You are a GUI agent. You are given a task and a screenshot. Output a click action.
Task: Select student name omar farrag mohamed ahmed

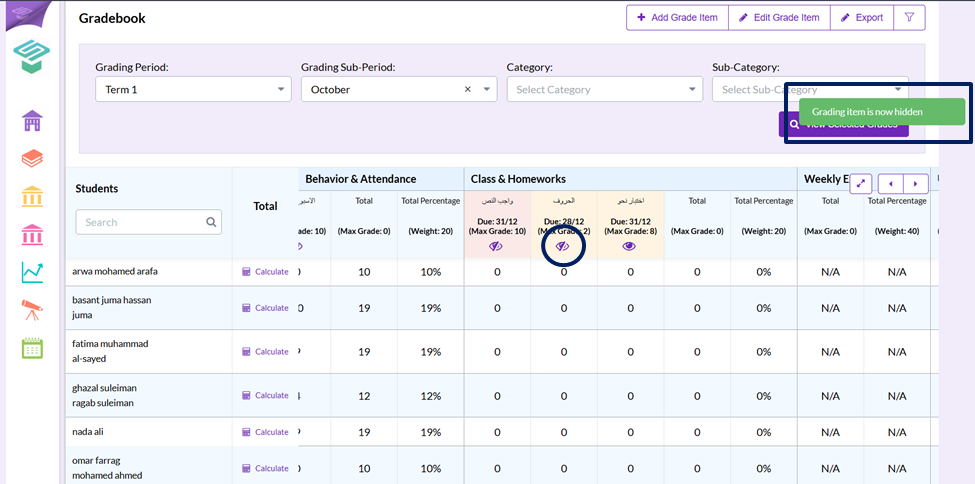(107, 468)
